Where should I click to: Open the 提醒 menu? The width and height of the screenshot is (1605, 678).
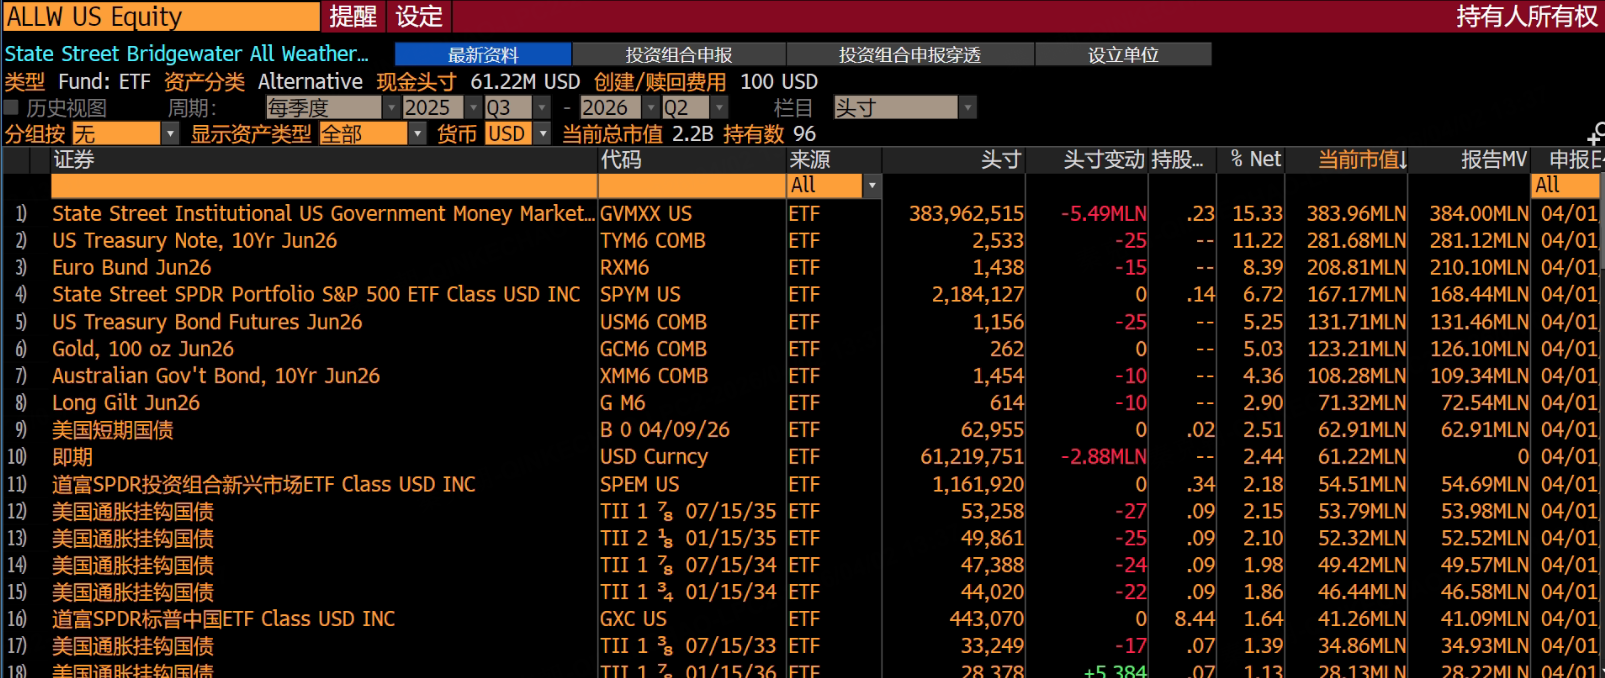tap(353, 16)
